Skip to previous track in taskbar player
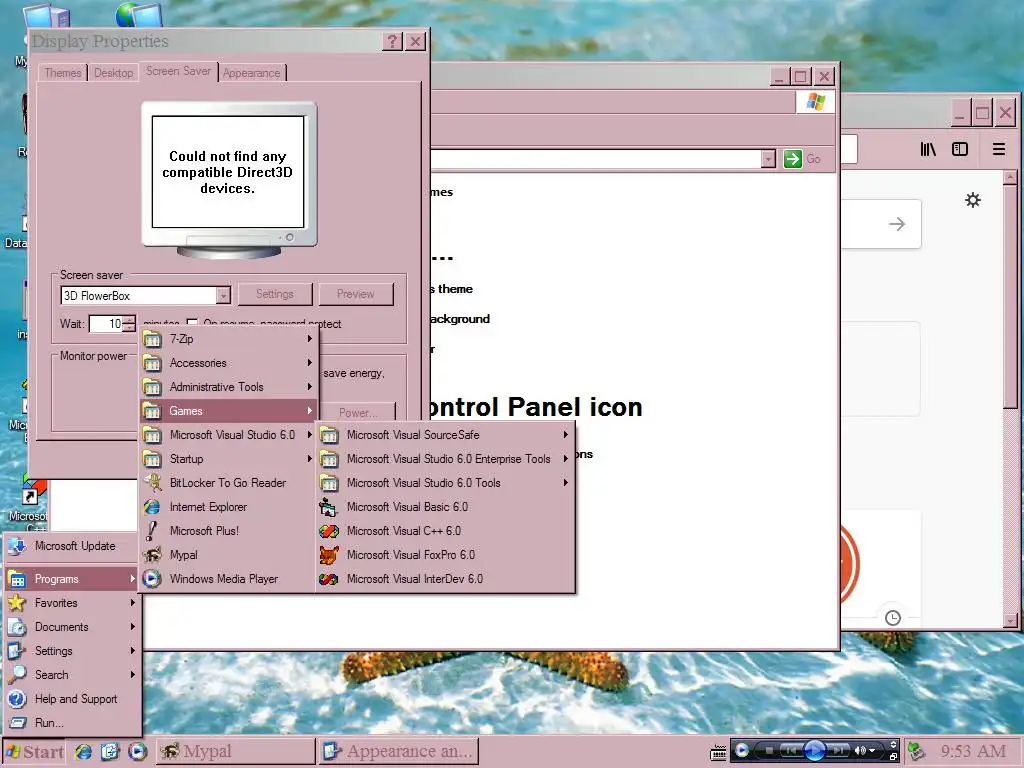The width and height of the screenshot is (1024, 768). (790, 751)
